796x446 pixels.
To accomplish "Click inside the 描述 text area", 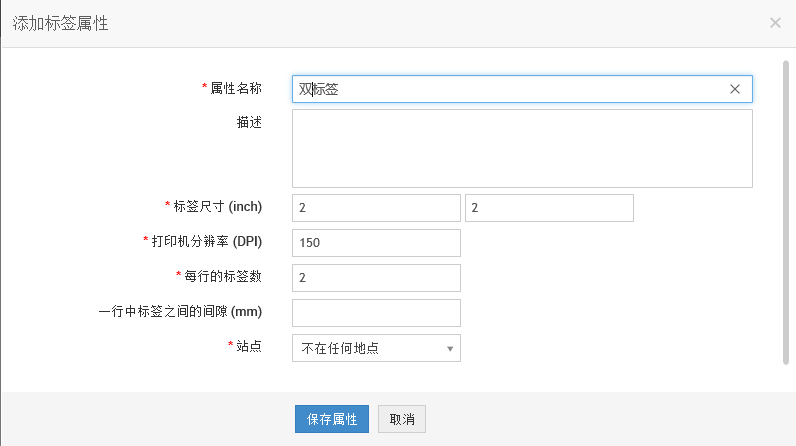I will 522,148.
